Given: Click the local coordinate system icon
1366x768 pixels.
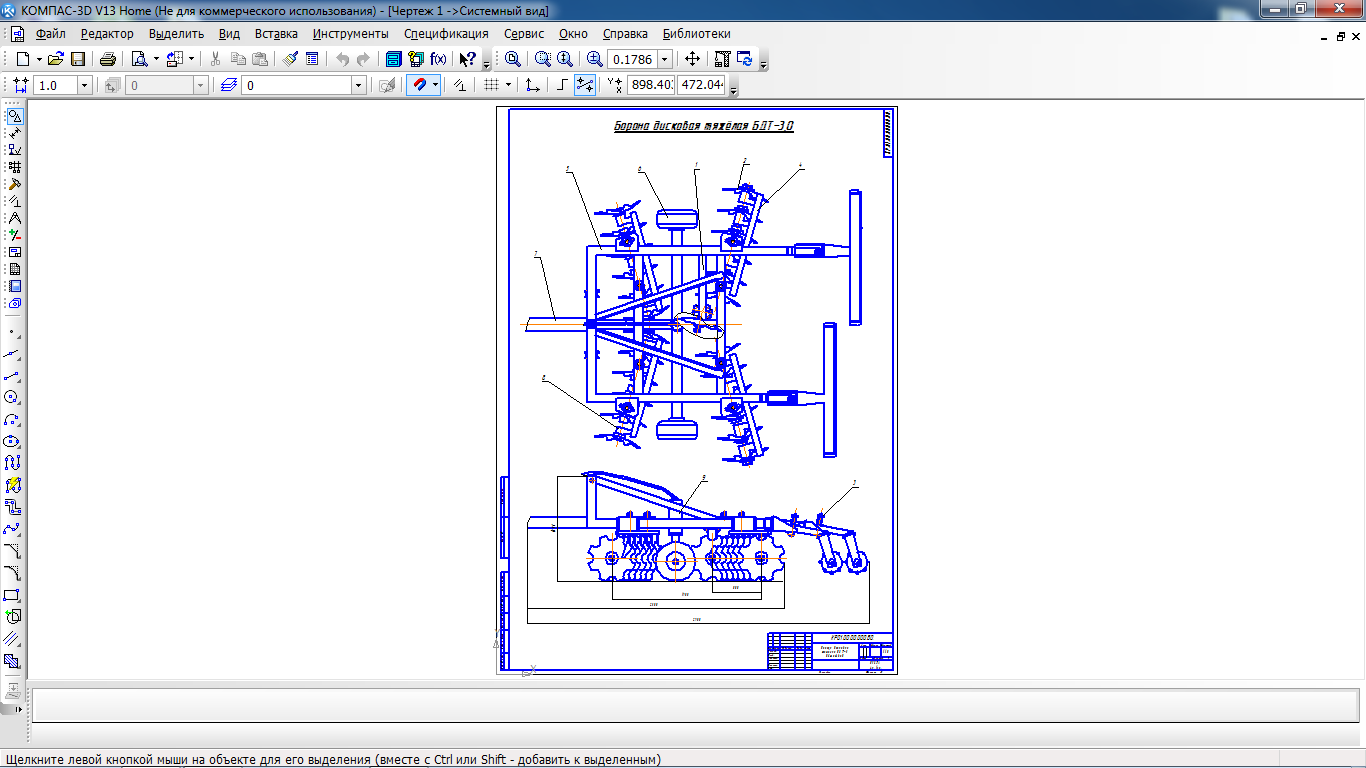Looking at the screenshot, I should click(x=533, y=86).
